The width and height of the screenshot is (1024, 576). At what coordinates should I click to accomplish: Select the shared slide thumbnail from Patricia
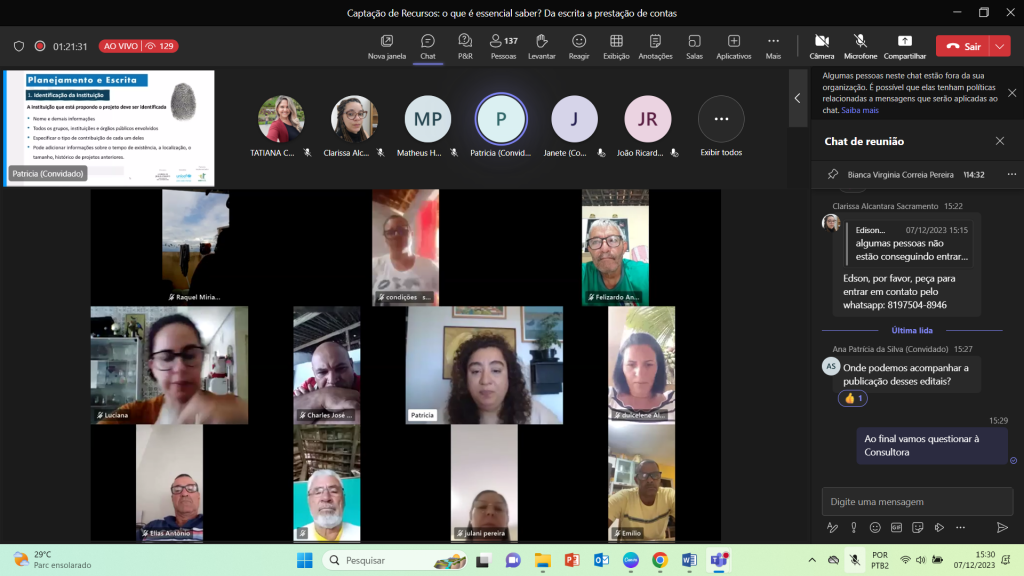coord(110,128)
